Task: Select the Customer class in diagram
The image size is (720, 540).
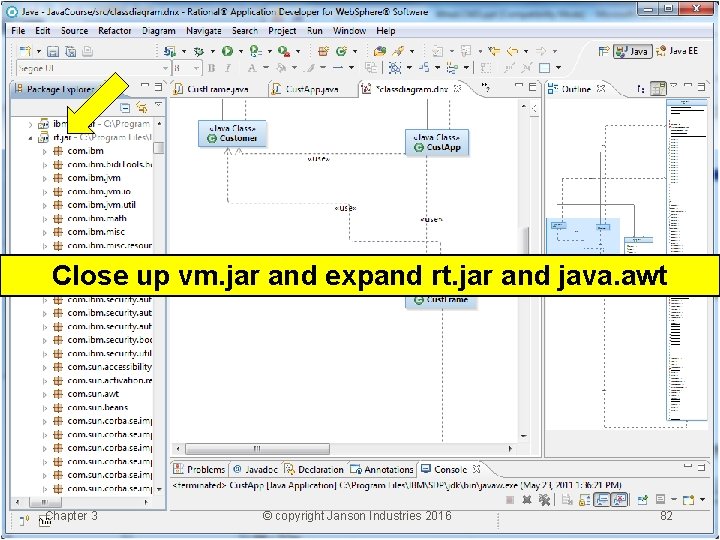Action: (x=232, y=134)
